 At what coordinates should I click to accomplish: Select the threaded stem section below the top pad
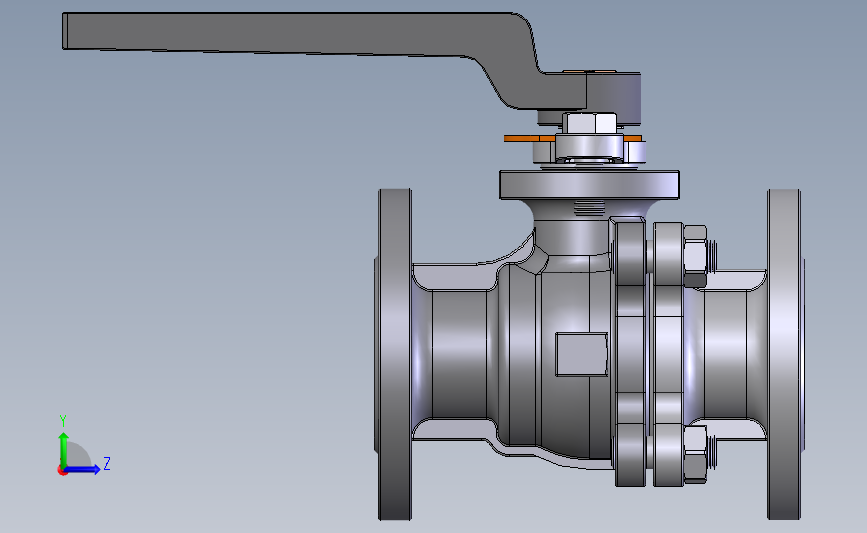[589, 208]
